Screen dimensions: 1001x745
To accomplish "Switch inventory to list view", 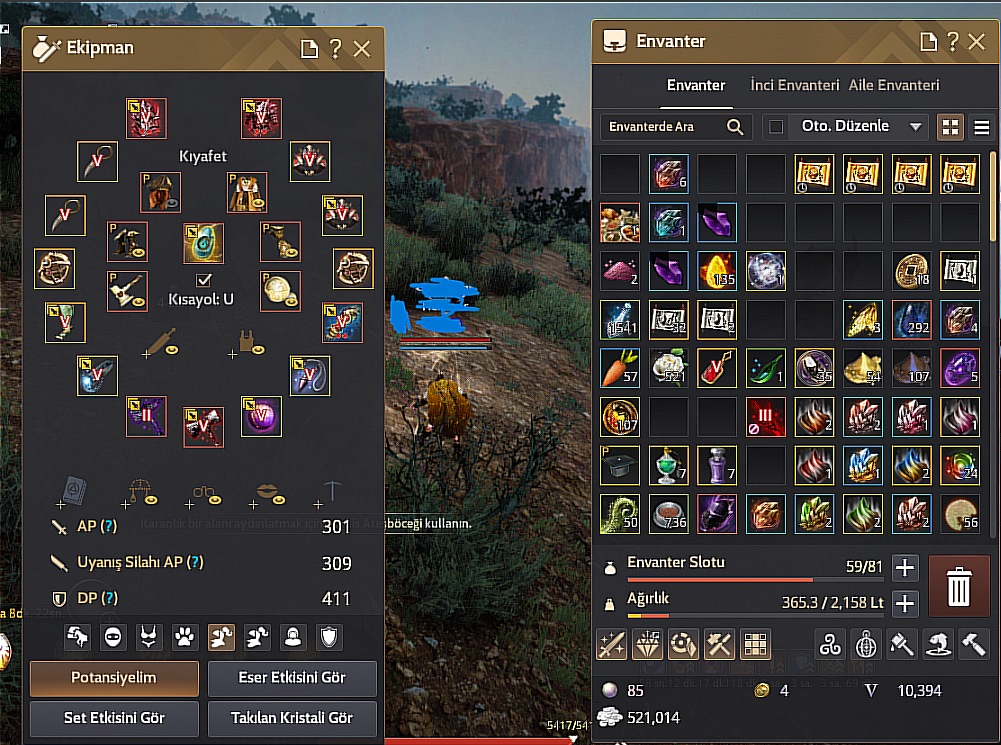I will pos(981,127).
